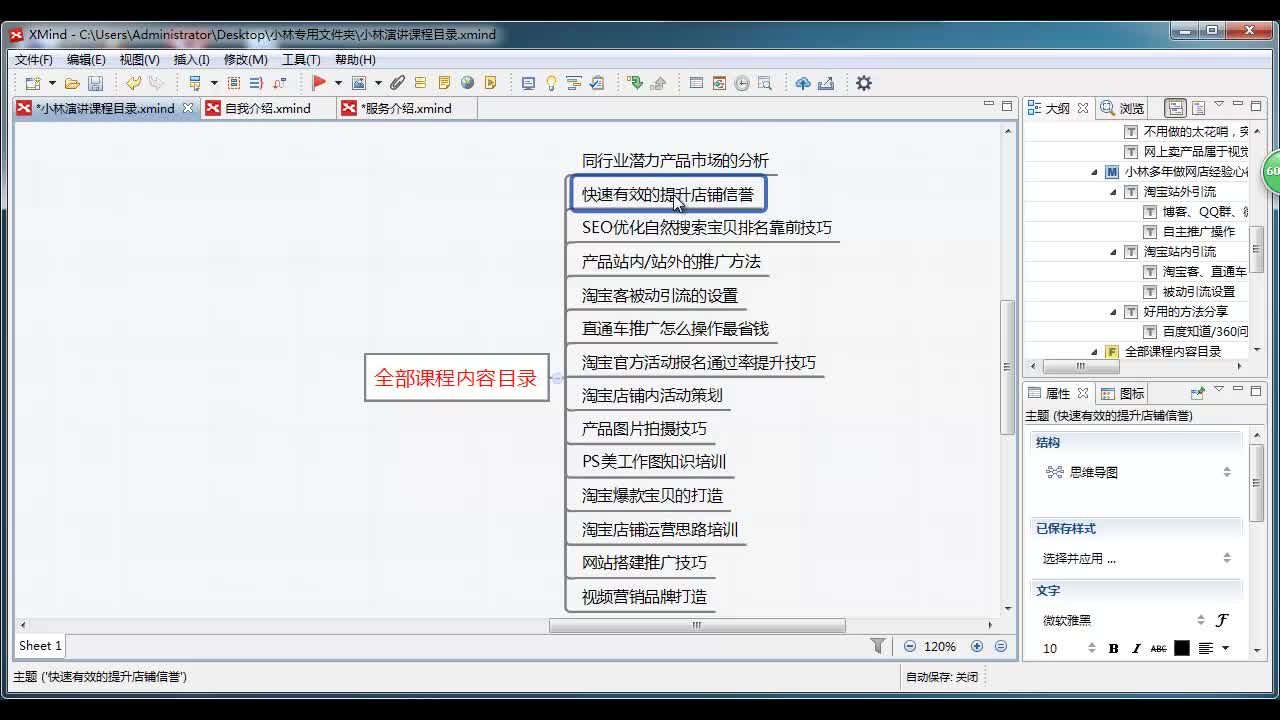
Task: Toggle bold formatting in the 文字 section
Action: 1113,648
